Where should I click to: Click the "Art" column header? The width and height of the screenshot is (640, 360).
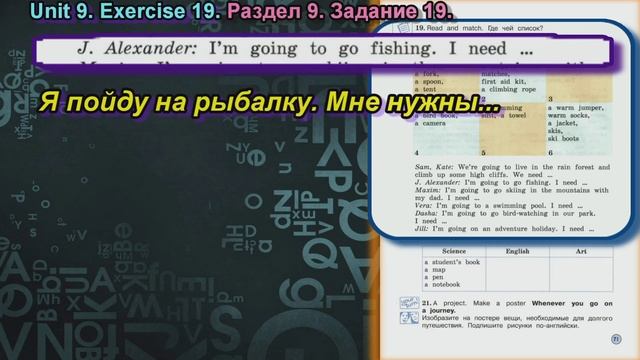(581, 251)
